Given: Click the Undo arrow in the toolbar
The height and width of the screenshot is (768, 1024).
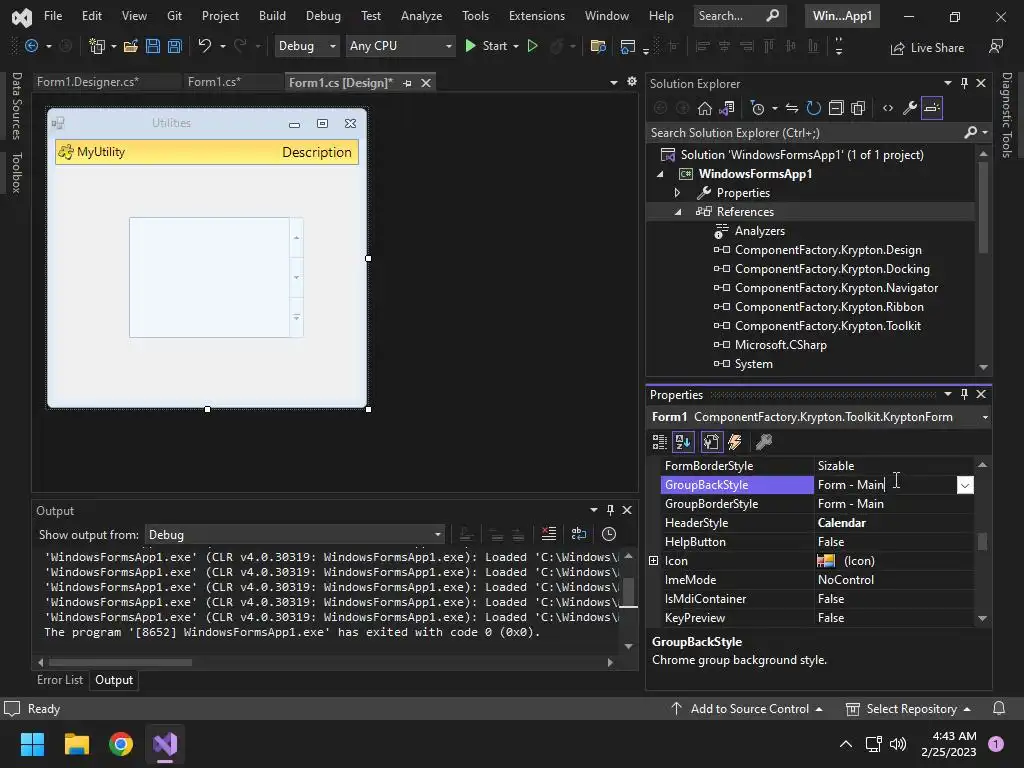Looking at the screenshot, I should (204, 46).
